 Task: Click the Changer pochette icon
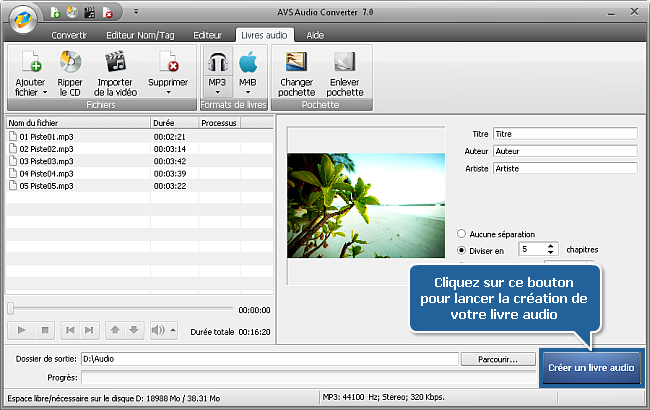tap(296, 64)
